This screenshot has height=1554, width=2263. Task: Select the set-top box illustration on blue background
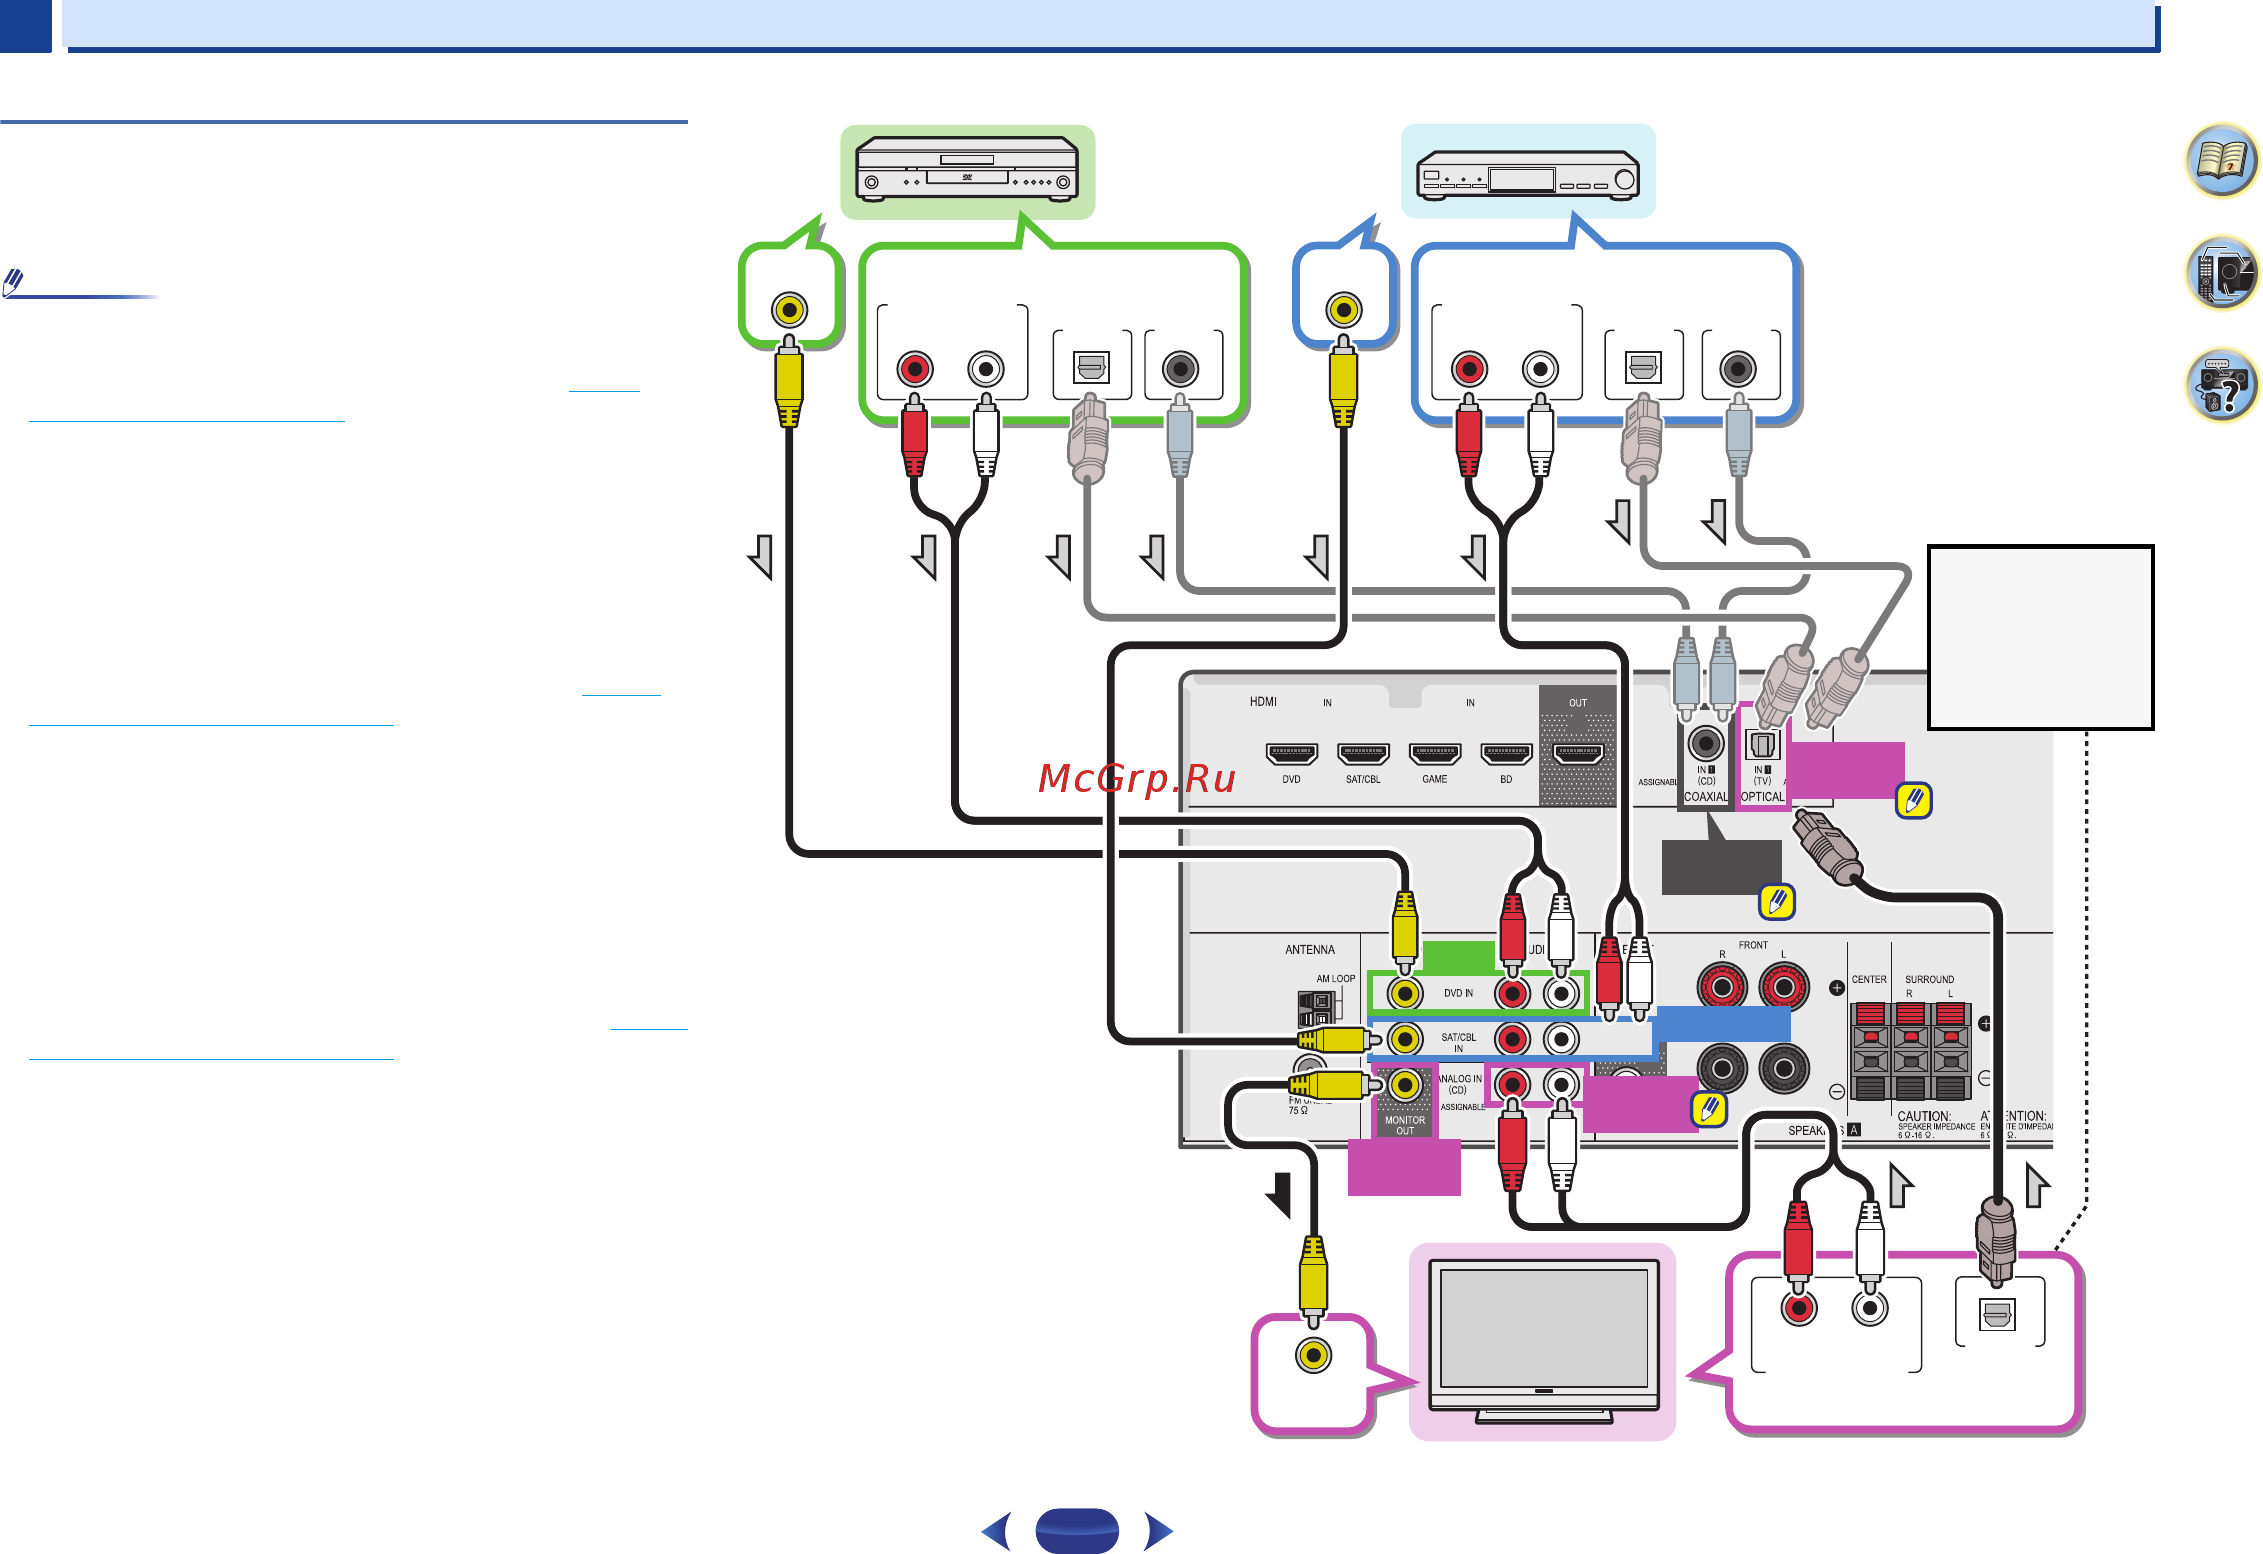(x=1528, y=174)
